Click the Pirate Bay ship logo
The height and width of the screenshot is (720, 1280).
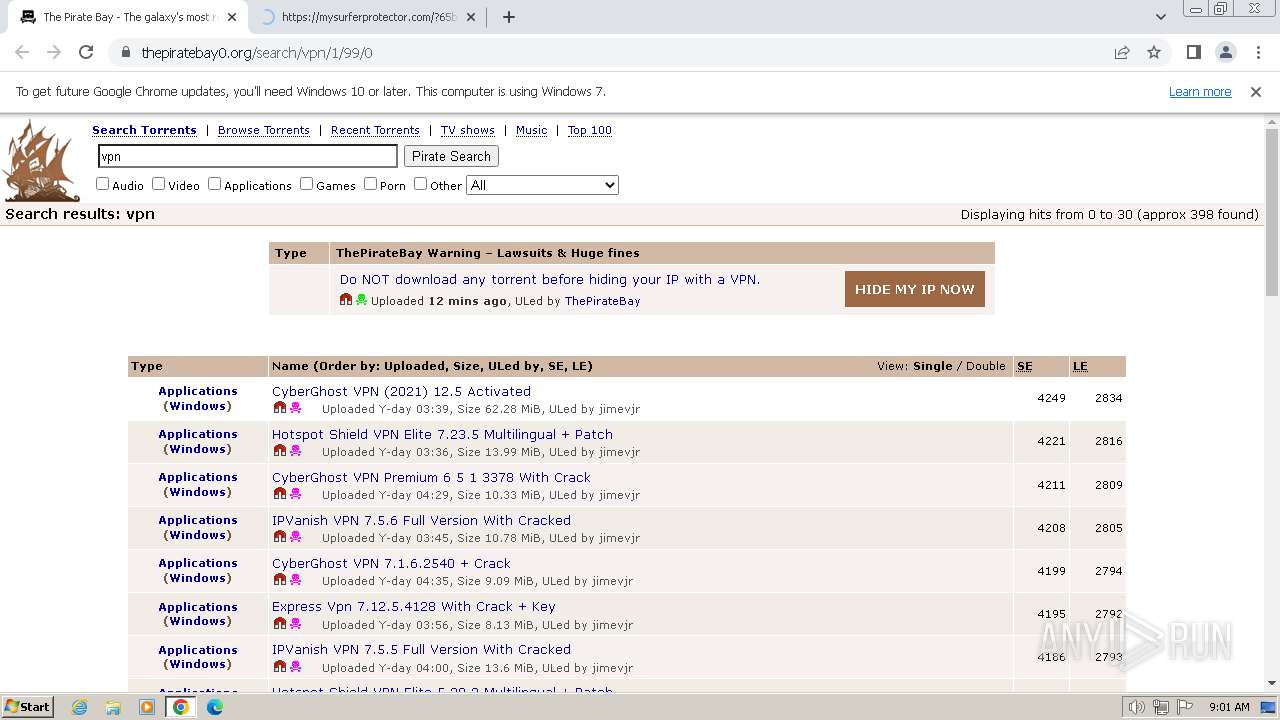click(x=41, y=160)
